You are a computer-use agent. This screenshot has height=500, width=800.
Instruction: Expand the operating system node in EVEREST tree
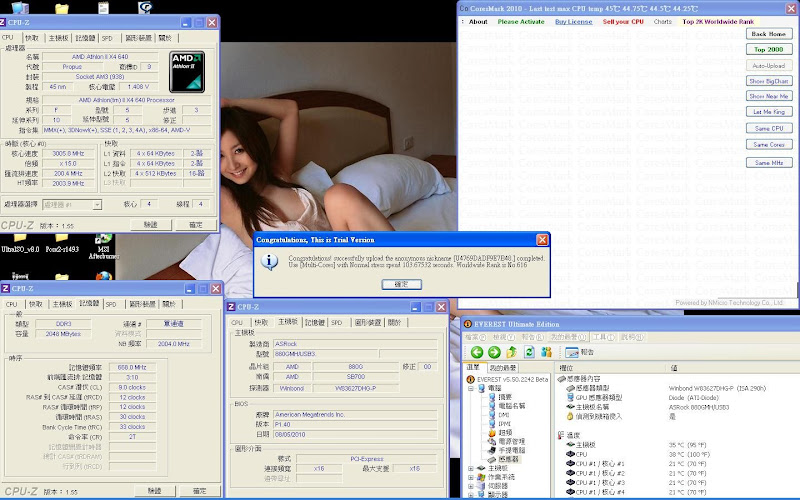470,476
